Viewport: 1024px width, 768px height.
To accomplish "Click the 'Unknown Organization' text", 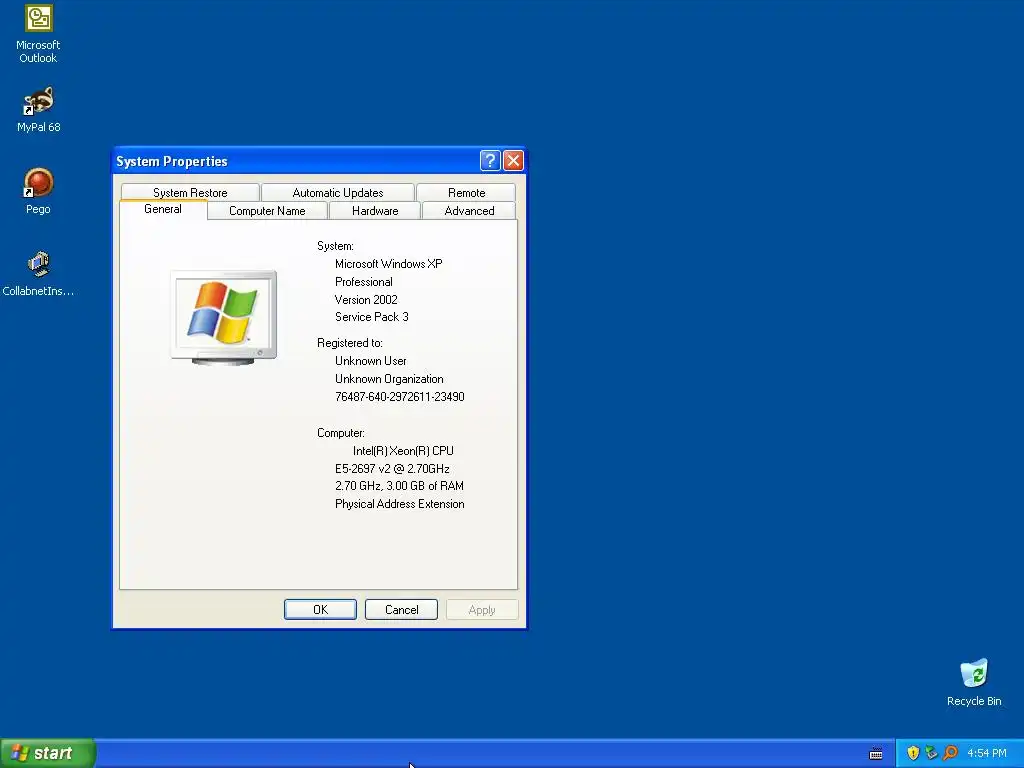I will pyautogui.click(x=389, y=379).
